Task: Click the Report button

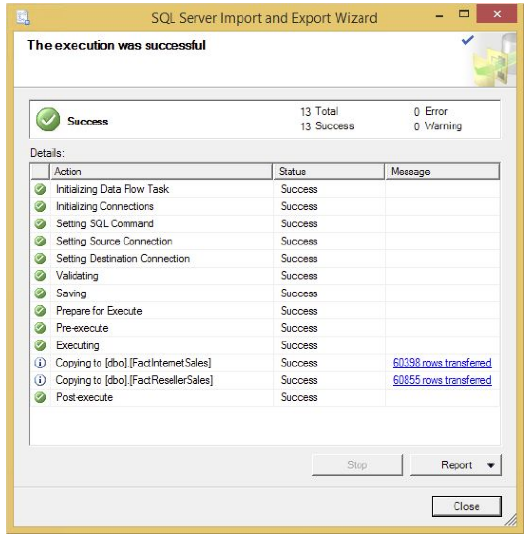Action: (x=456, y=465)
